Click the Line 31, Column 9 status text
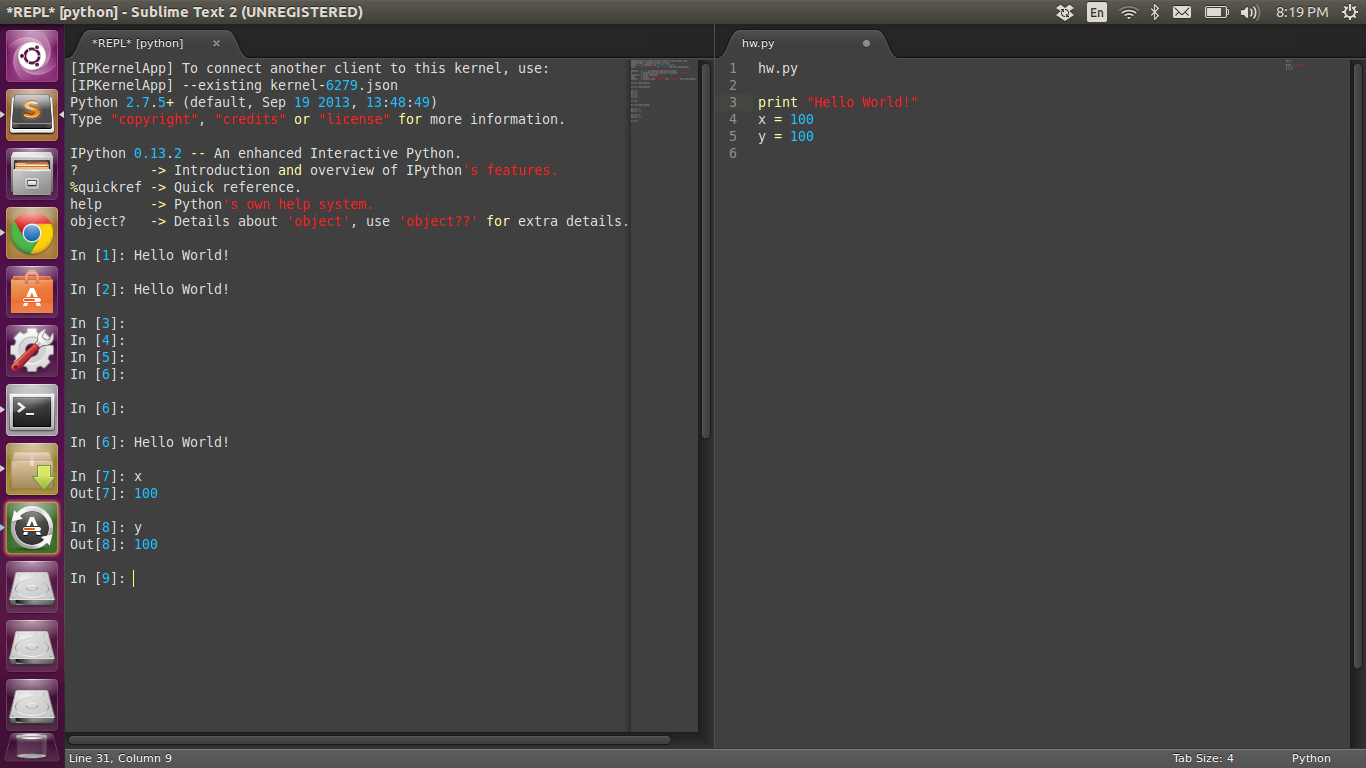 pyautogui.click(x=120, y=758)
